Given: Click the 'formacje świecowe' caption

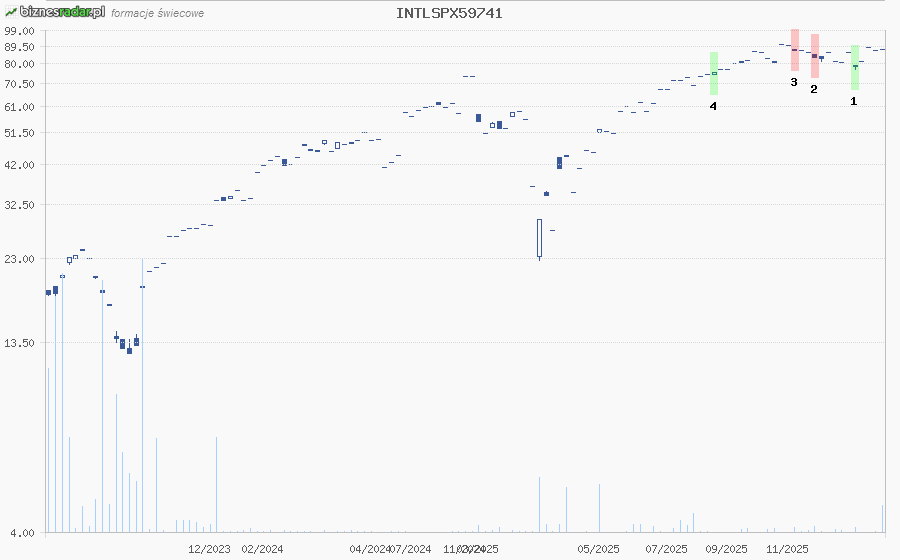Looking at the screenshot, I should (158, 14).
